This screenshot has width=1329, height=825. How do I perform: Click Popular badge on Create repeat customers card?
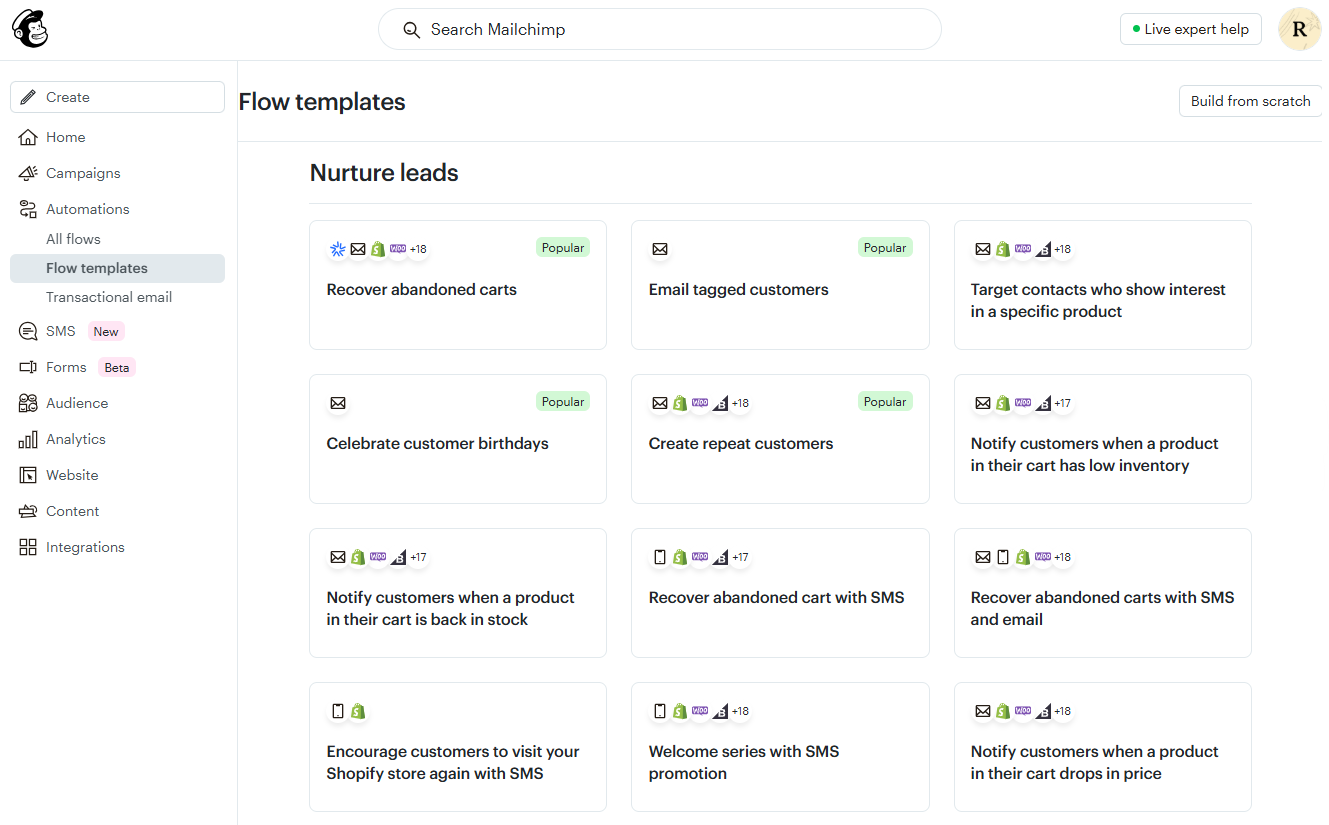point(885,402)
